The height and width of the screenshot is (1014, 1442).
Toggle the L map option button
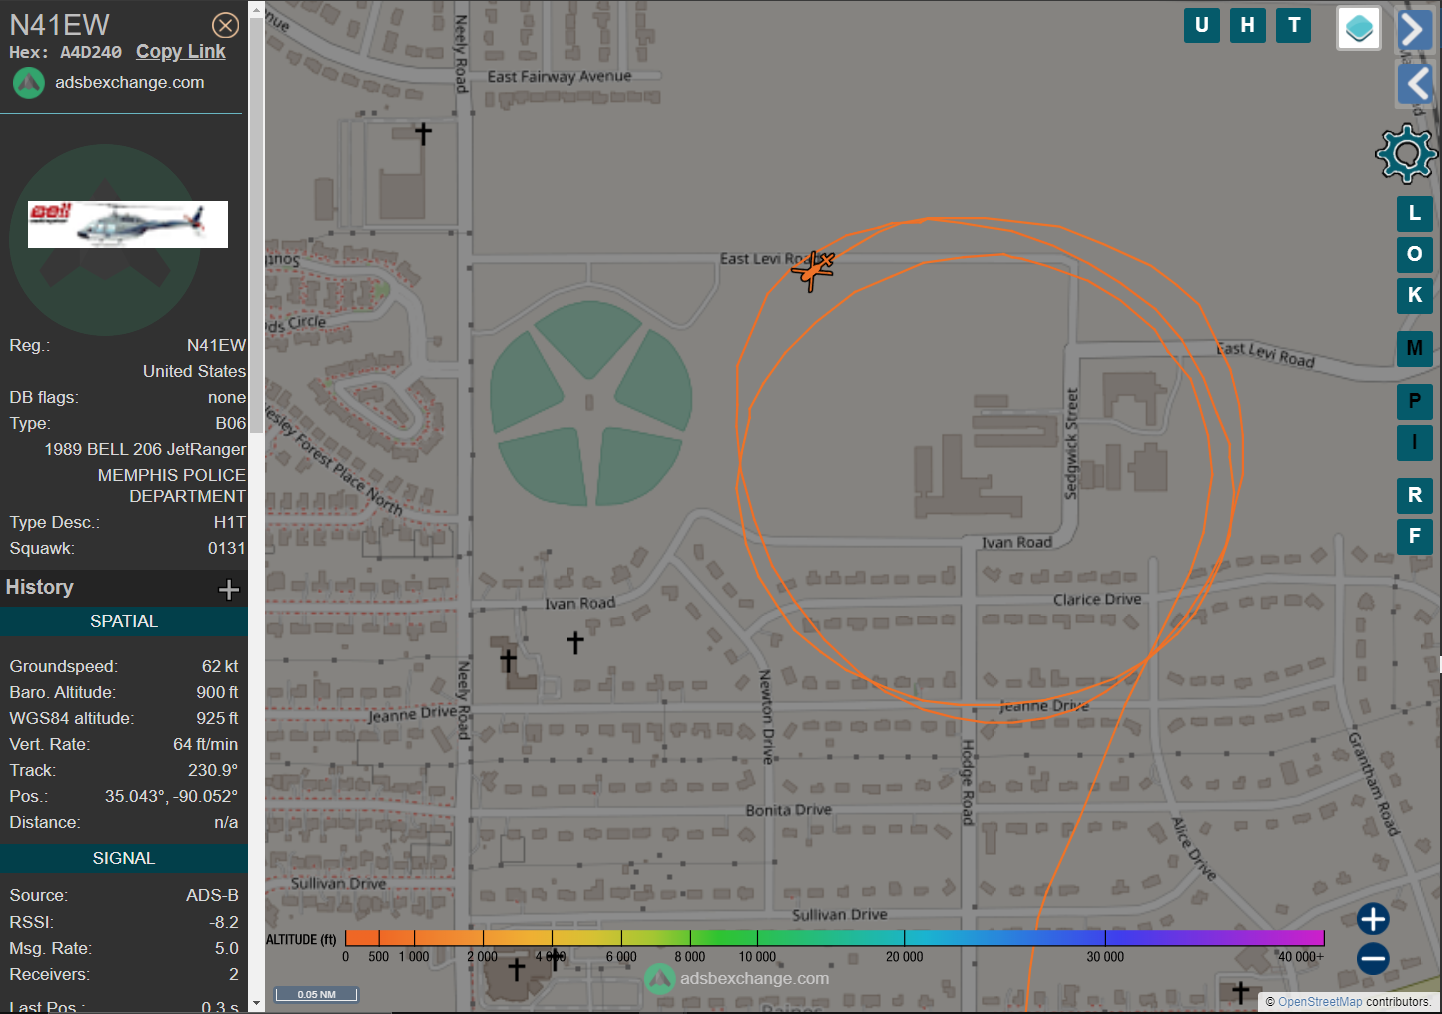coord(1415,213)
